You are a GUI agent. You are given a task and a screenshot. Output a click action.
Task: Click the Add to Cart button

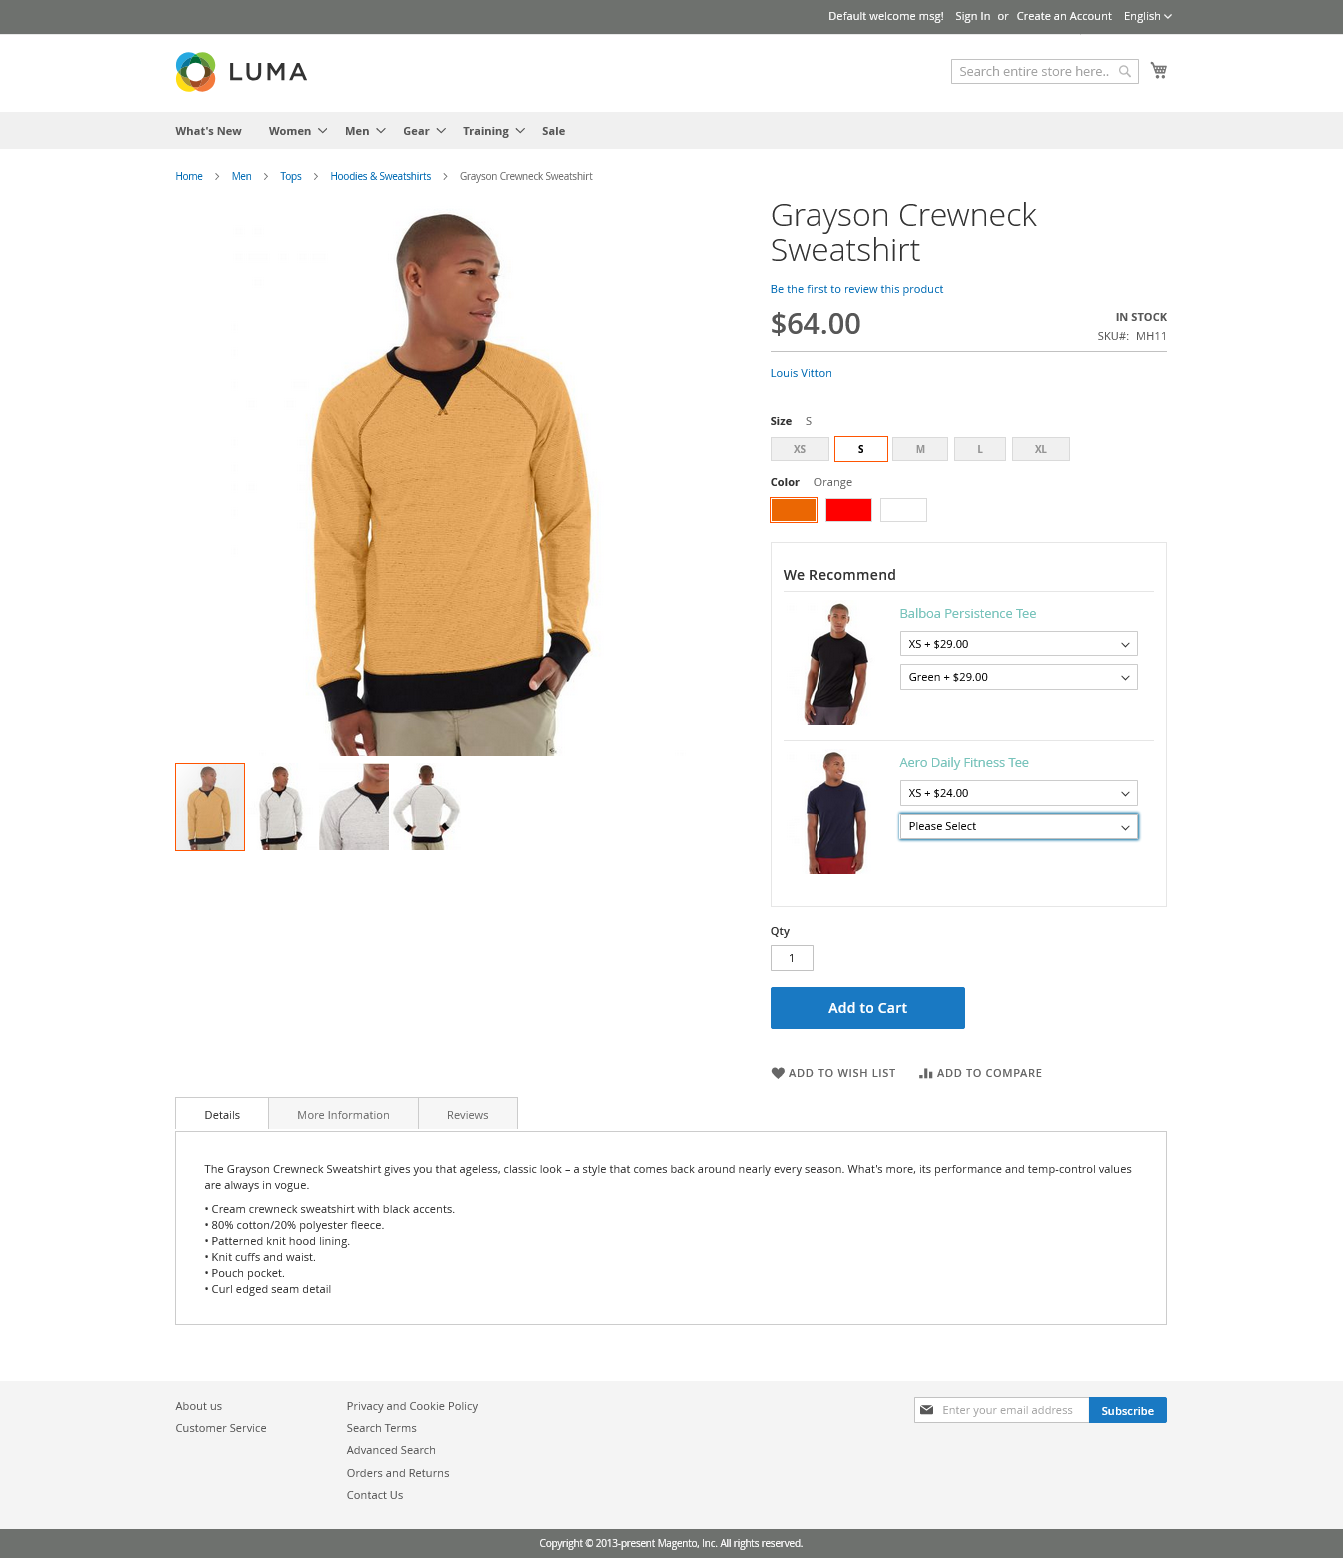coord(868,1008)
